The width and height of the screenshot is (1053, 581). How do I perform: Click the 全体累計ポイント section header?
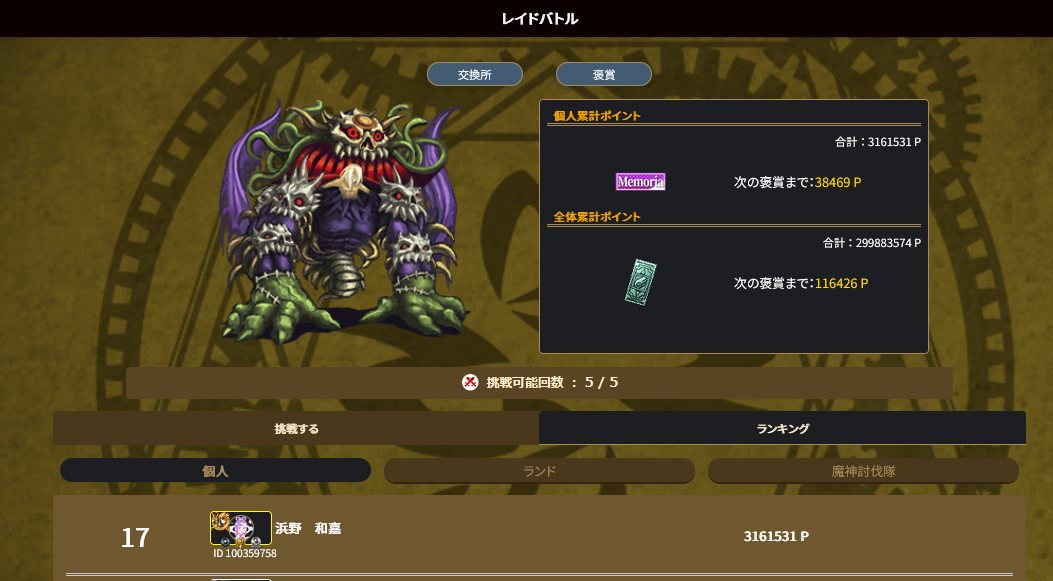coord(597,217)
